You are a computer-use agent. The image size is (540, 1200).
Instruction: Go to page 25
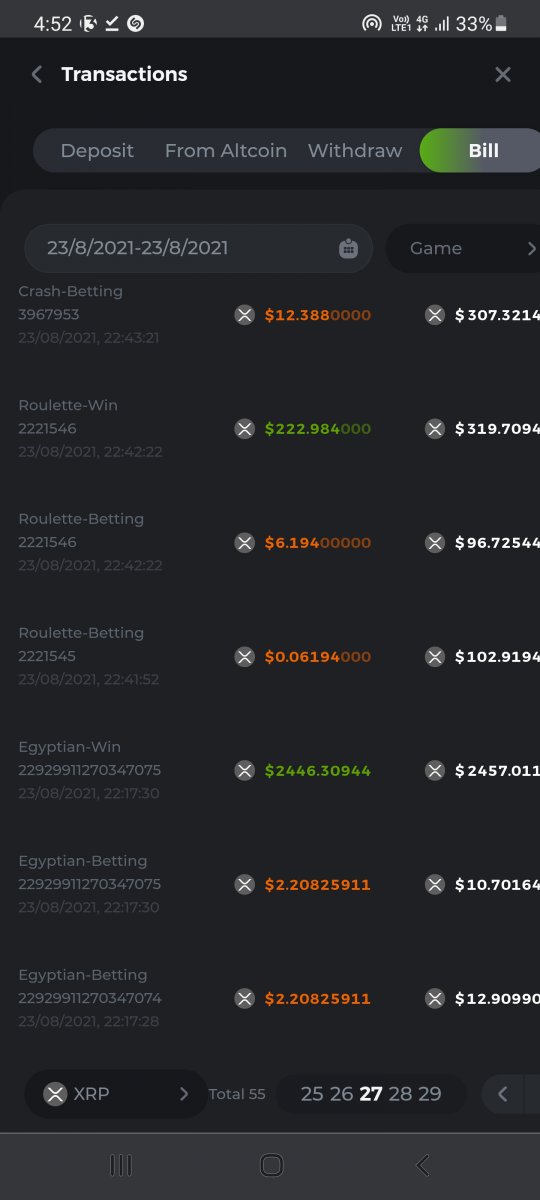click(312, 1094)
